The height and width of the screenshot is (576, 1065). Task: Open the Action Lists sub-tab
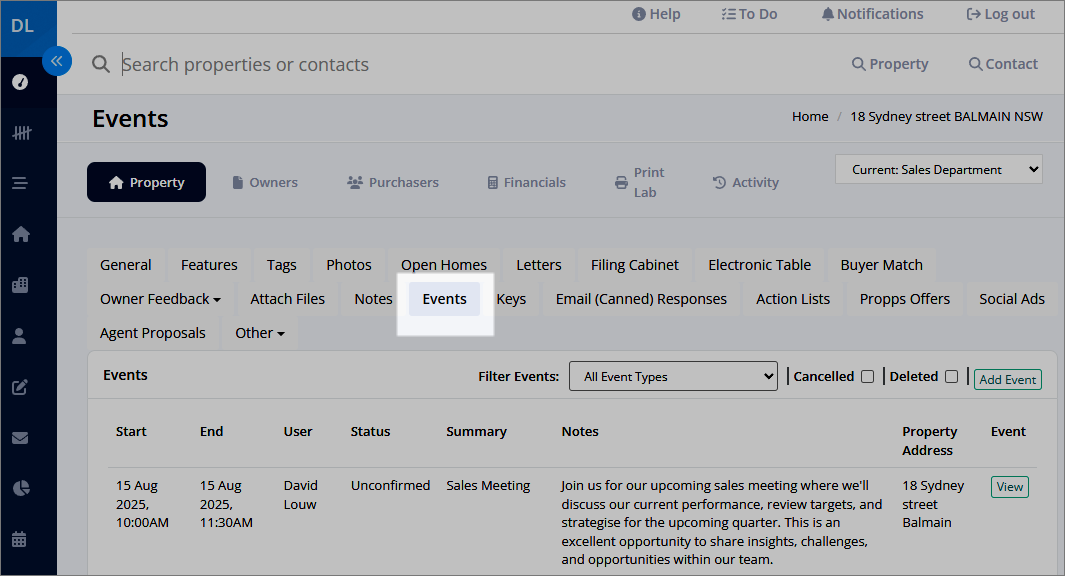tap(793, 299)
